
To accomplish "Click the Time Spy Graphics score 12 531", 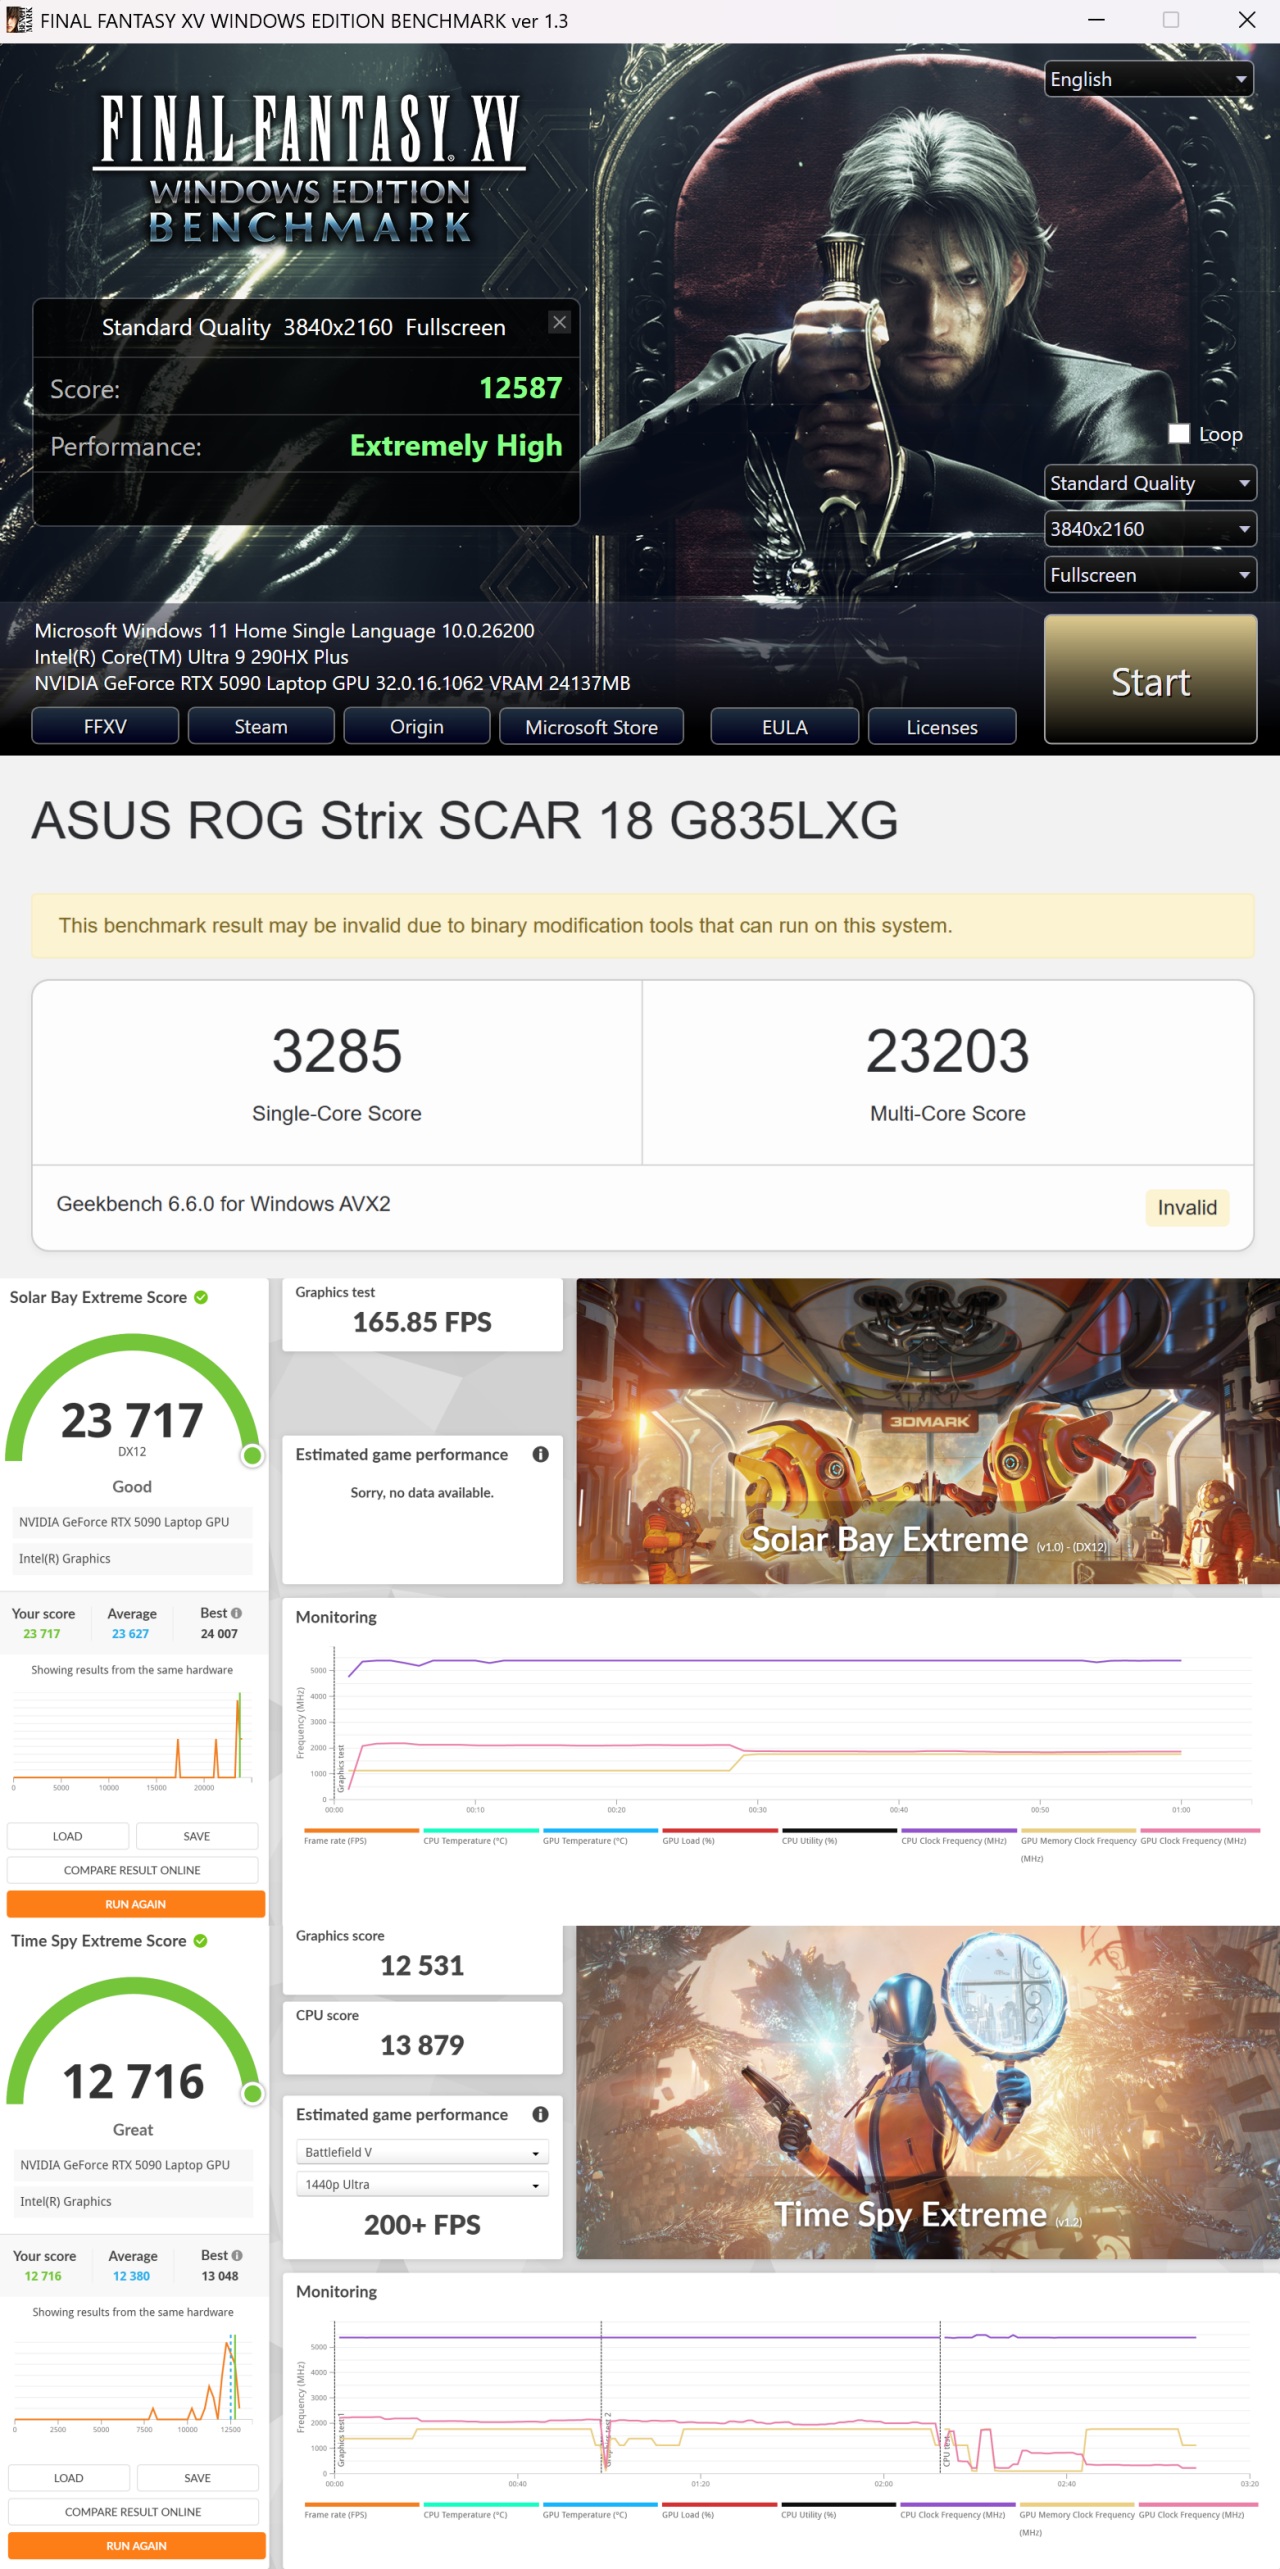I will click(x=422, y=1966).
